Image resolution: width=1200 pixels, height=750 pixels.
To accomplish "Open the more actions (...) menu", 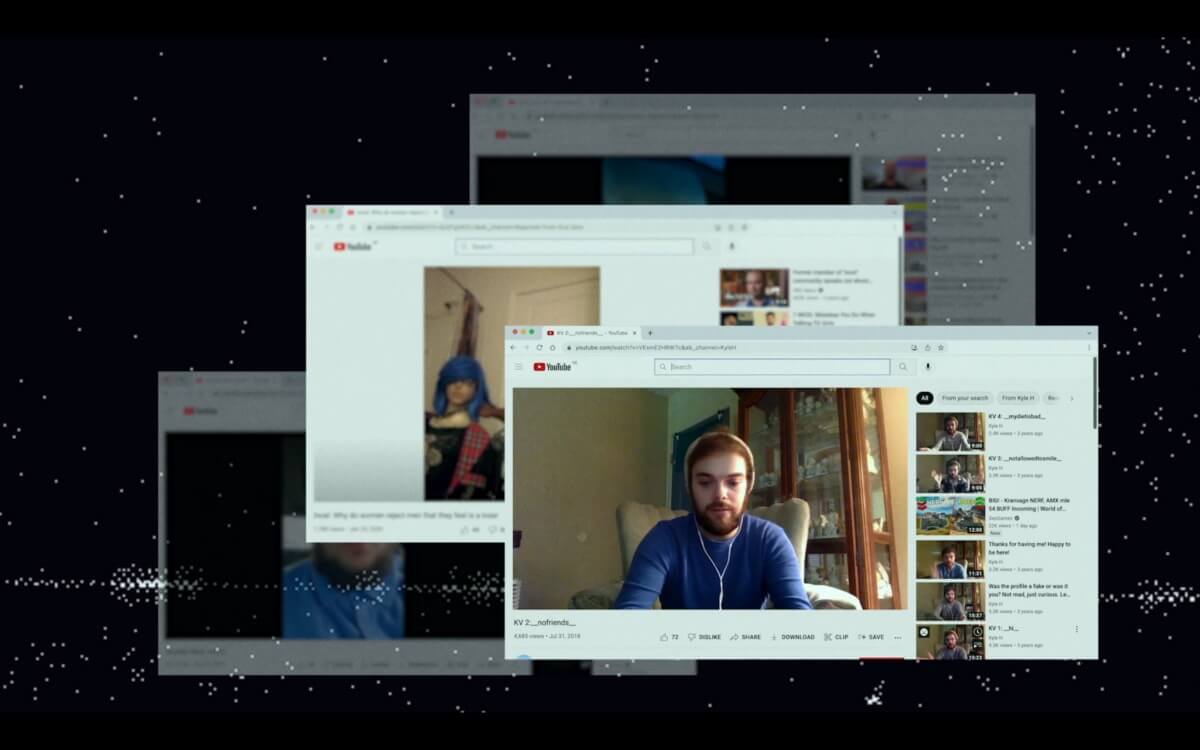I will [x=897, y=636].
